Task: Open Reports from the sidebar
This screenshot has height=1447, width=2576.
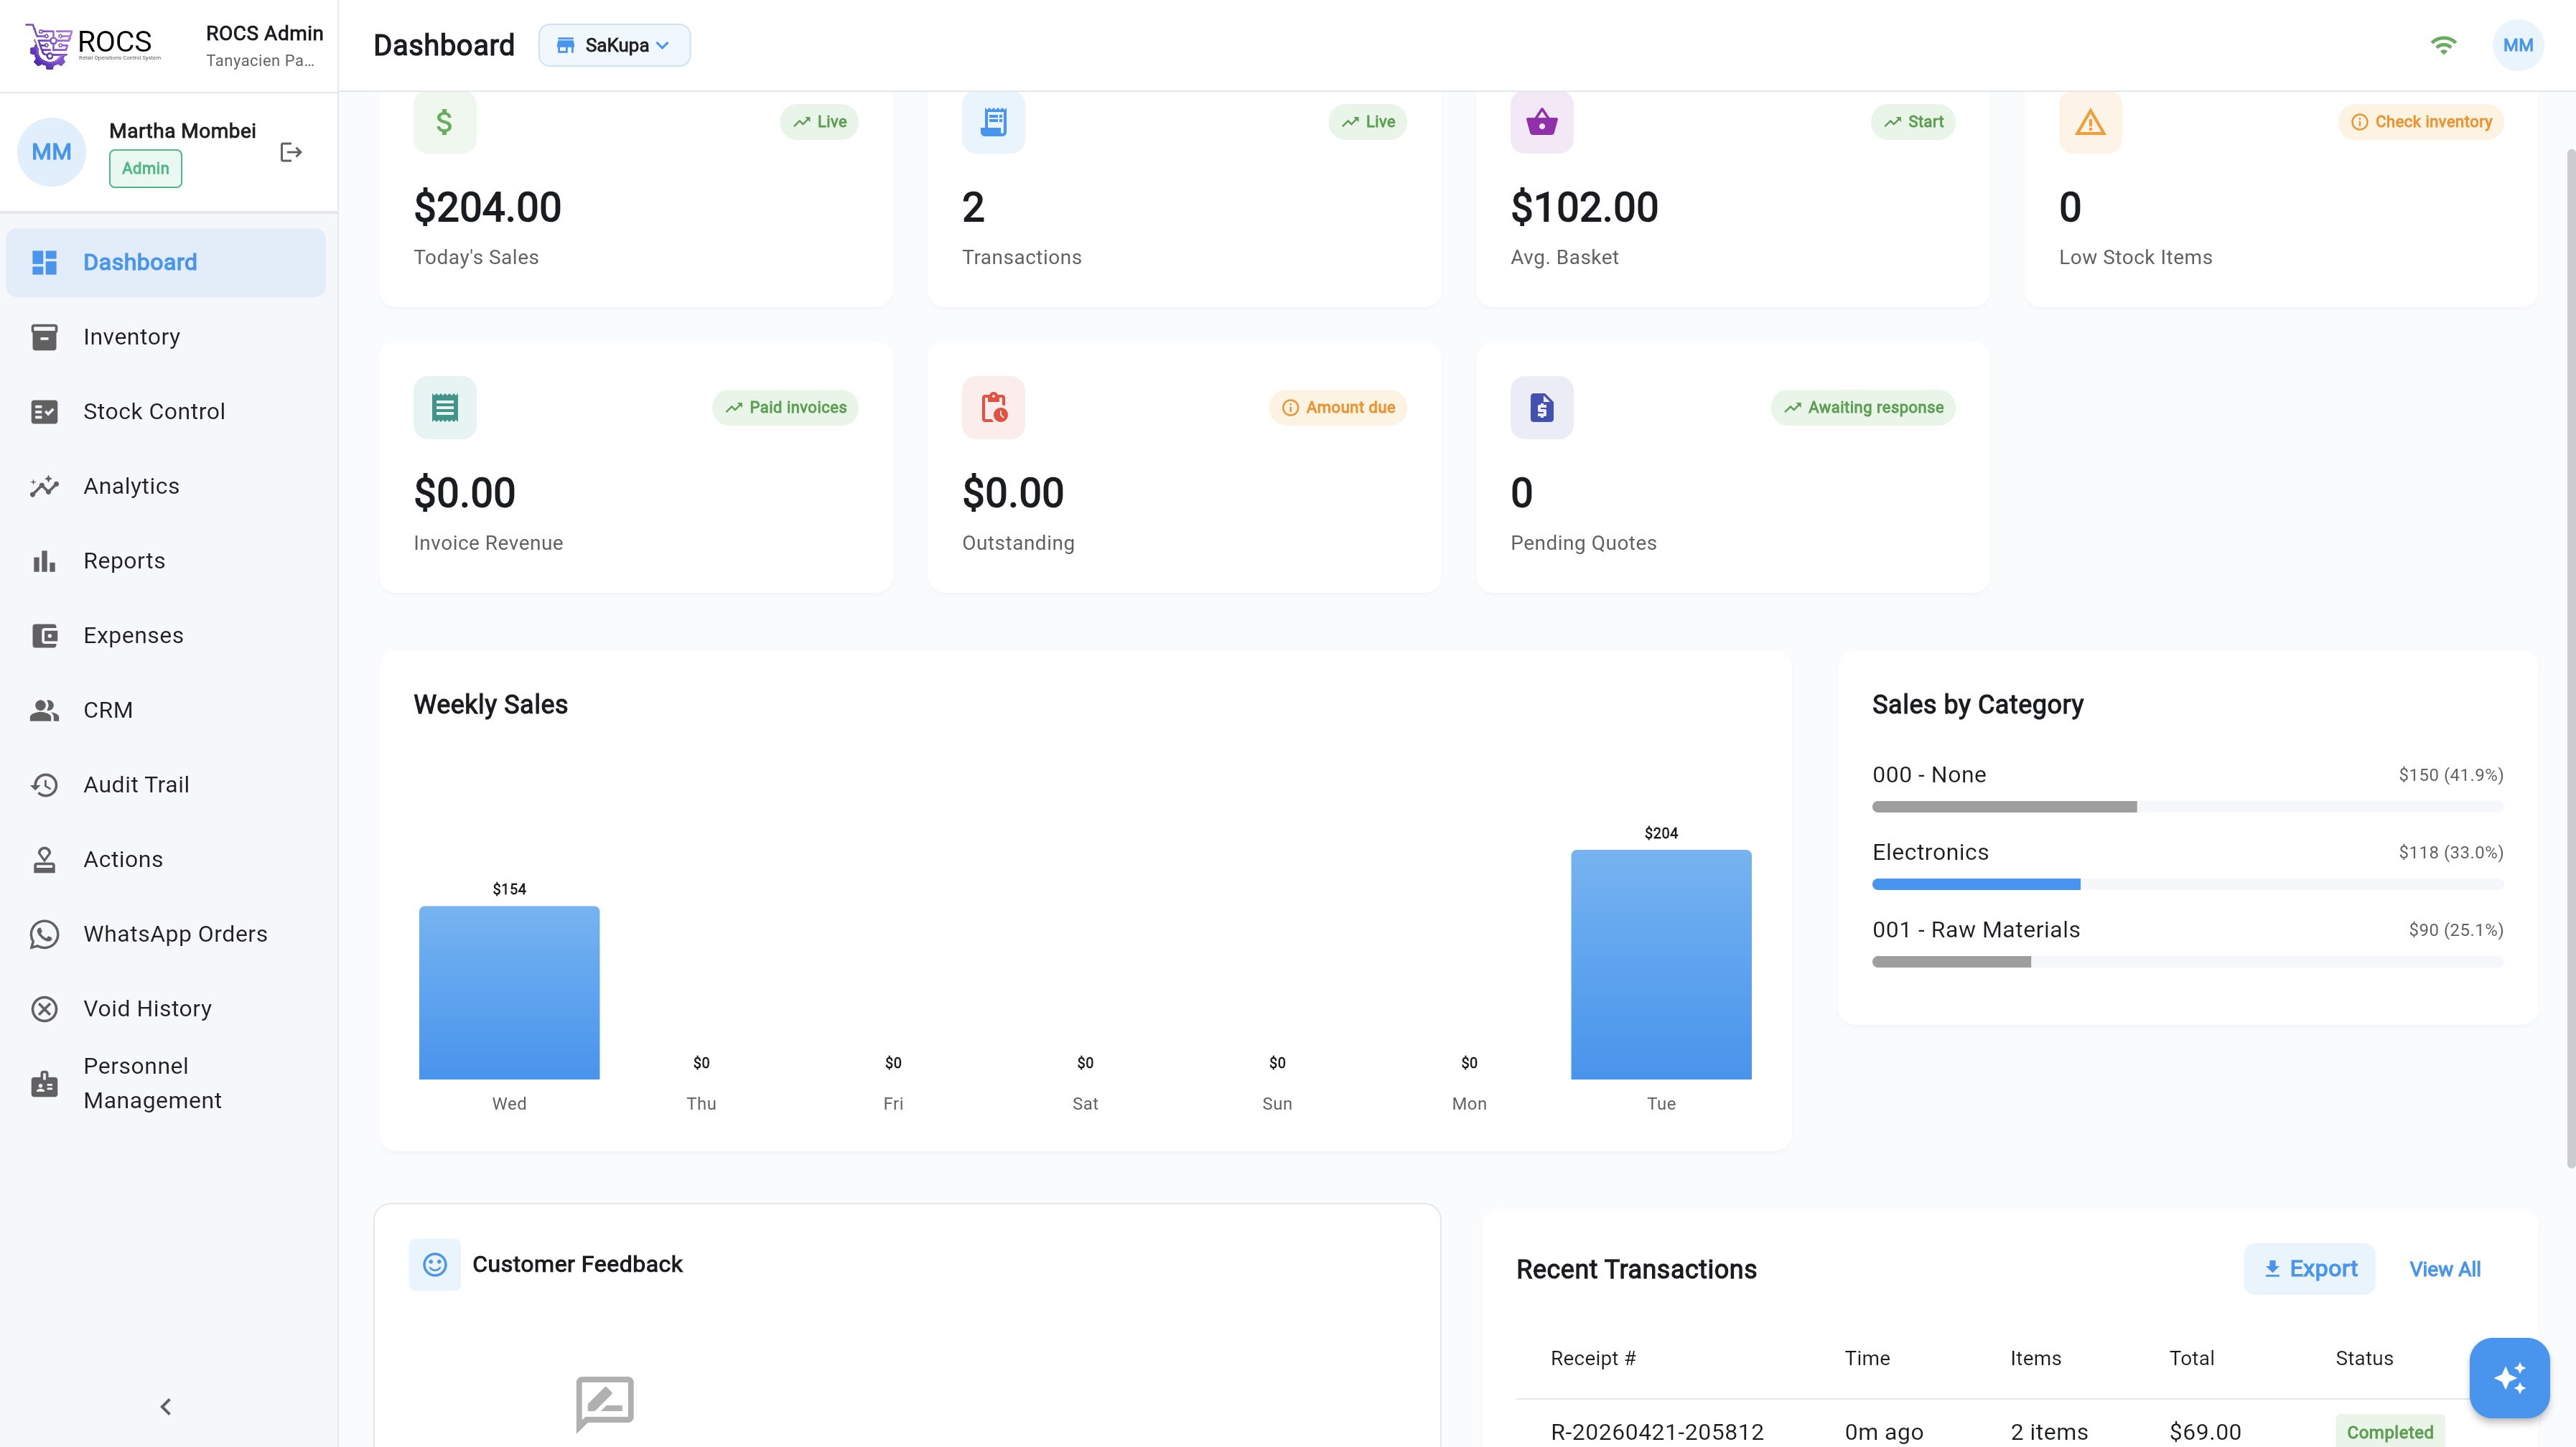Action: click(124, 560)
